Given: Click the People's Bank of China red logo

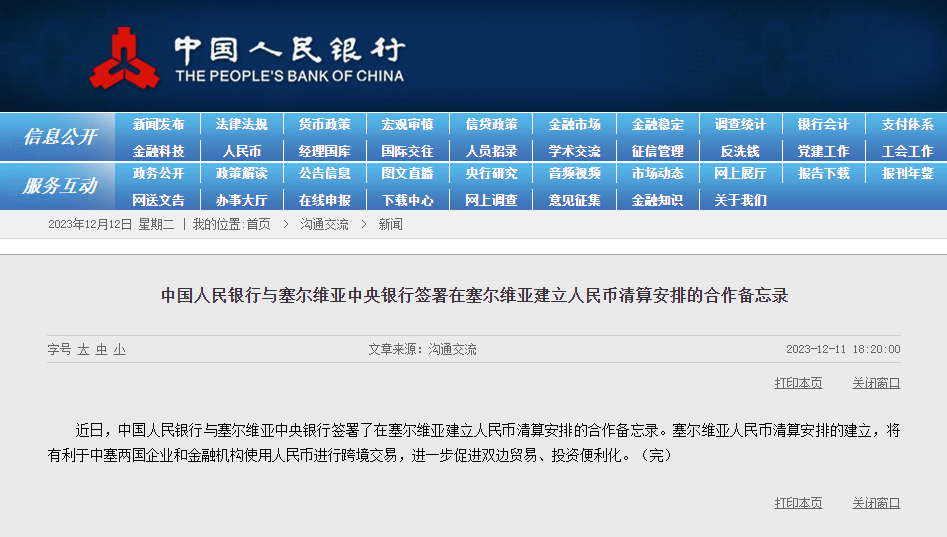Looking at the screenshot, I should [124, 58].
